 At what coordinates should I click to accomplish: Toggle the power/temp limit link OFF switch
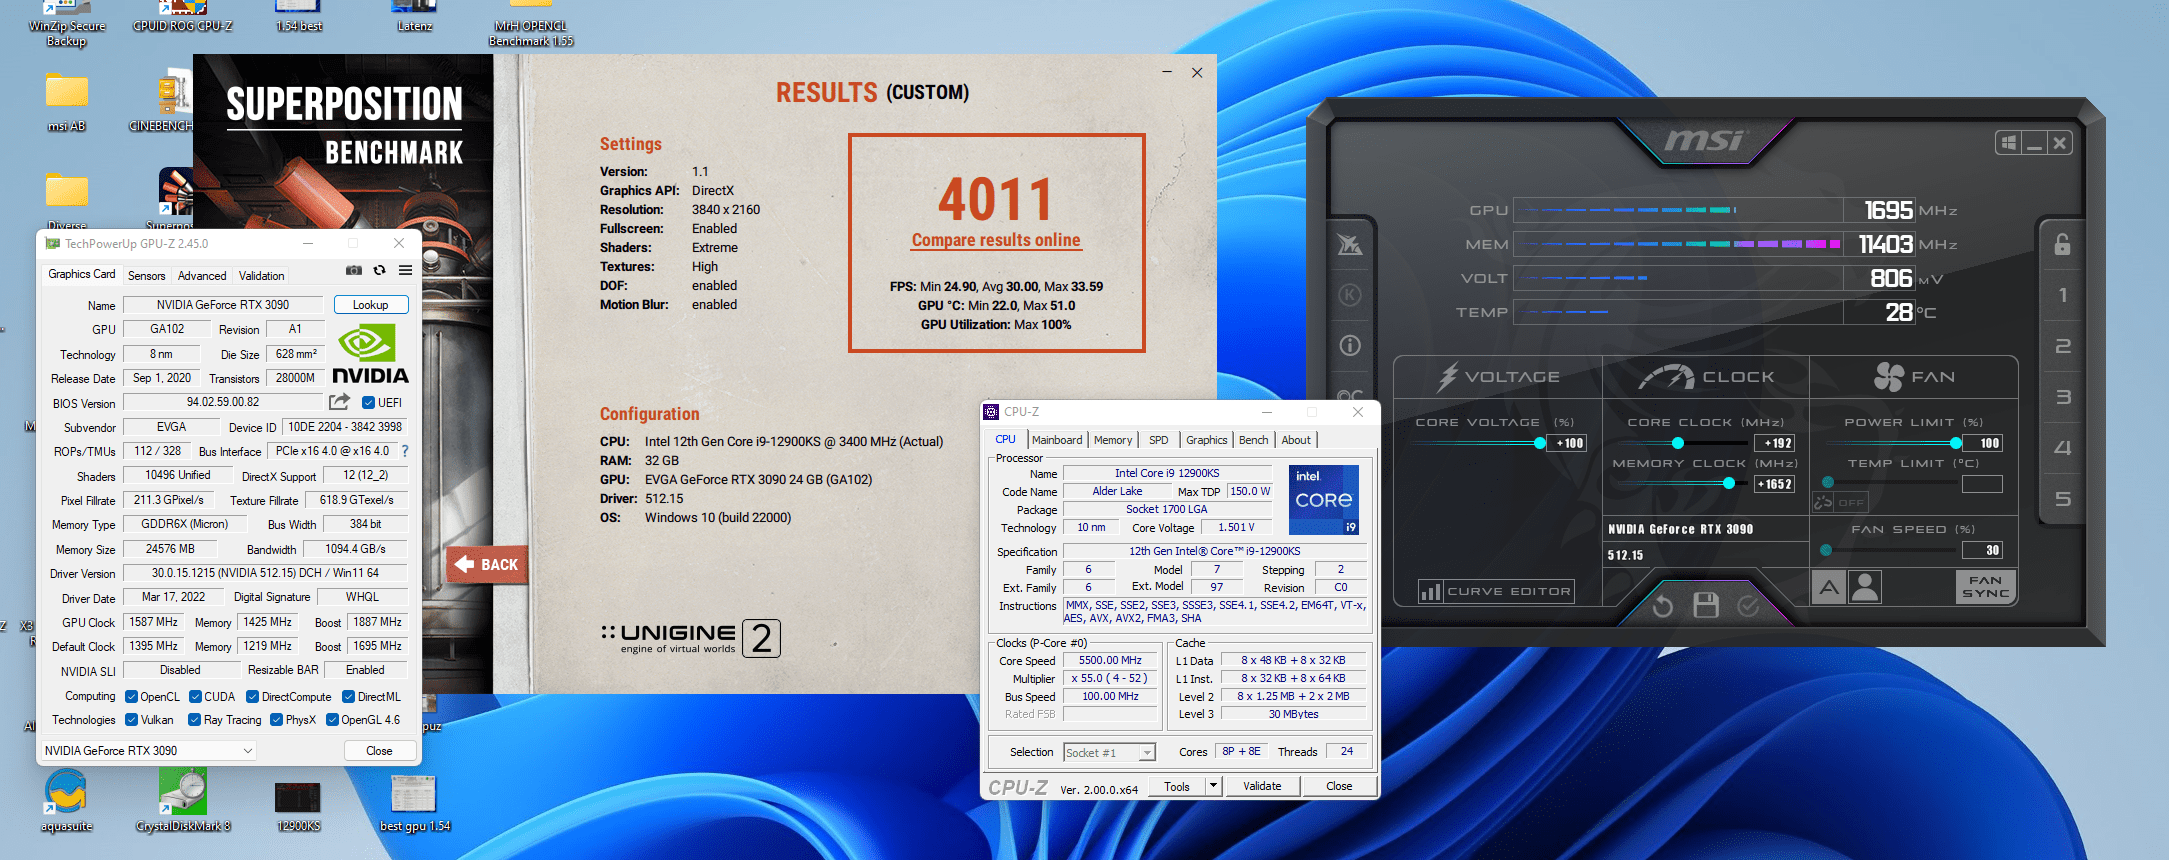pyautogui.click(x=1841, y=502)
